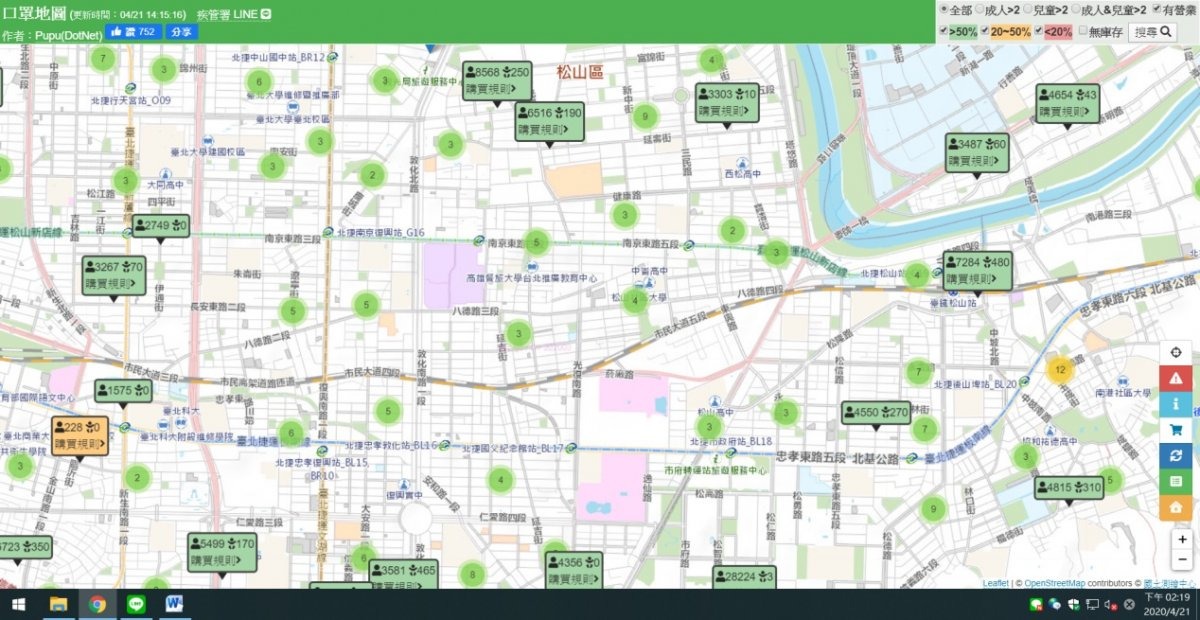Select the 成人>2 radio option

click(978, 9)
